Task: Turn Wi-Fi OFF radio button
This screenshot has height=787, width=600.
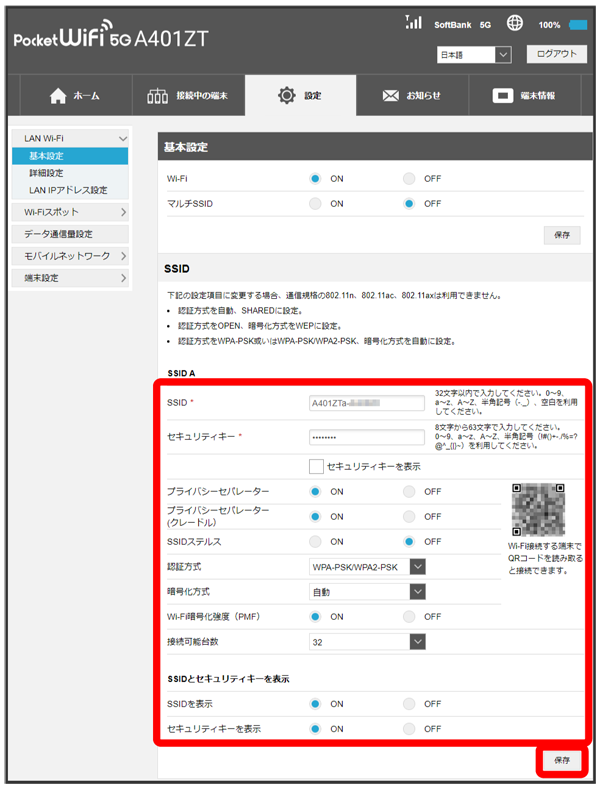Action: [409, 178]
